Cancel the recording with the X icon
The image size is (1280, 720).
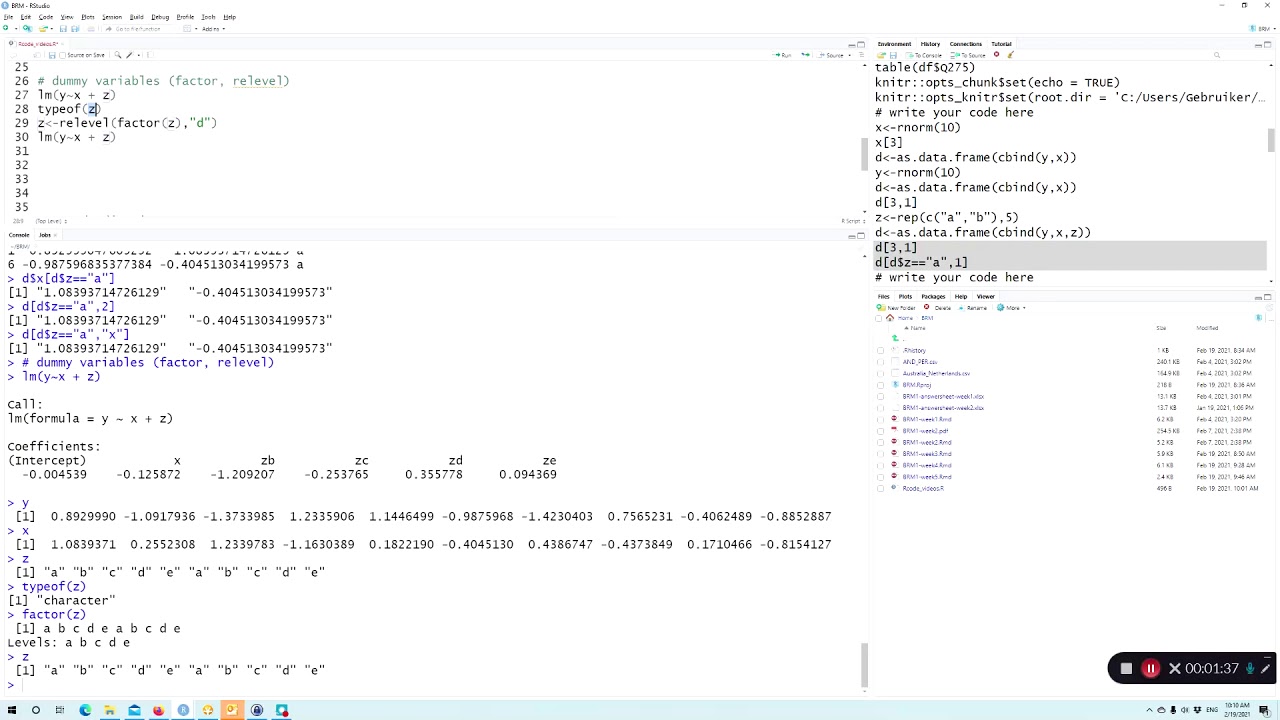click(1175, 669)
